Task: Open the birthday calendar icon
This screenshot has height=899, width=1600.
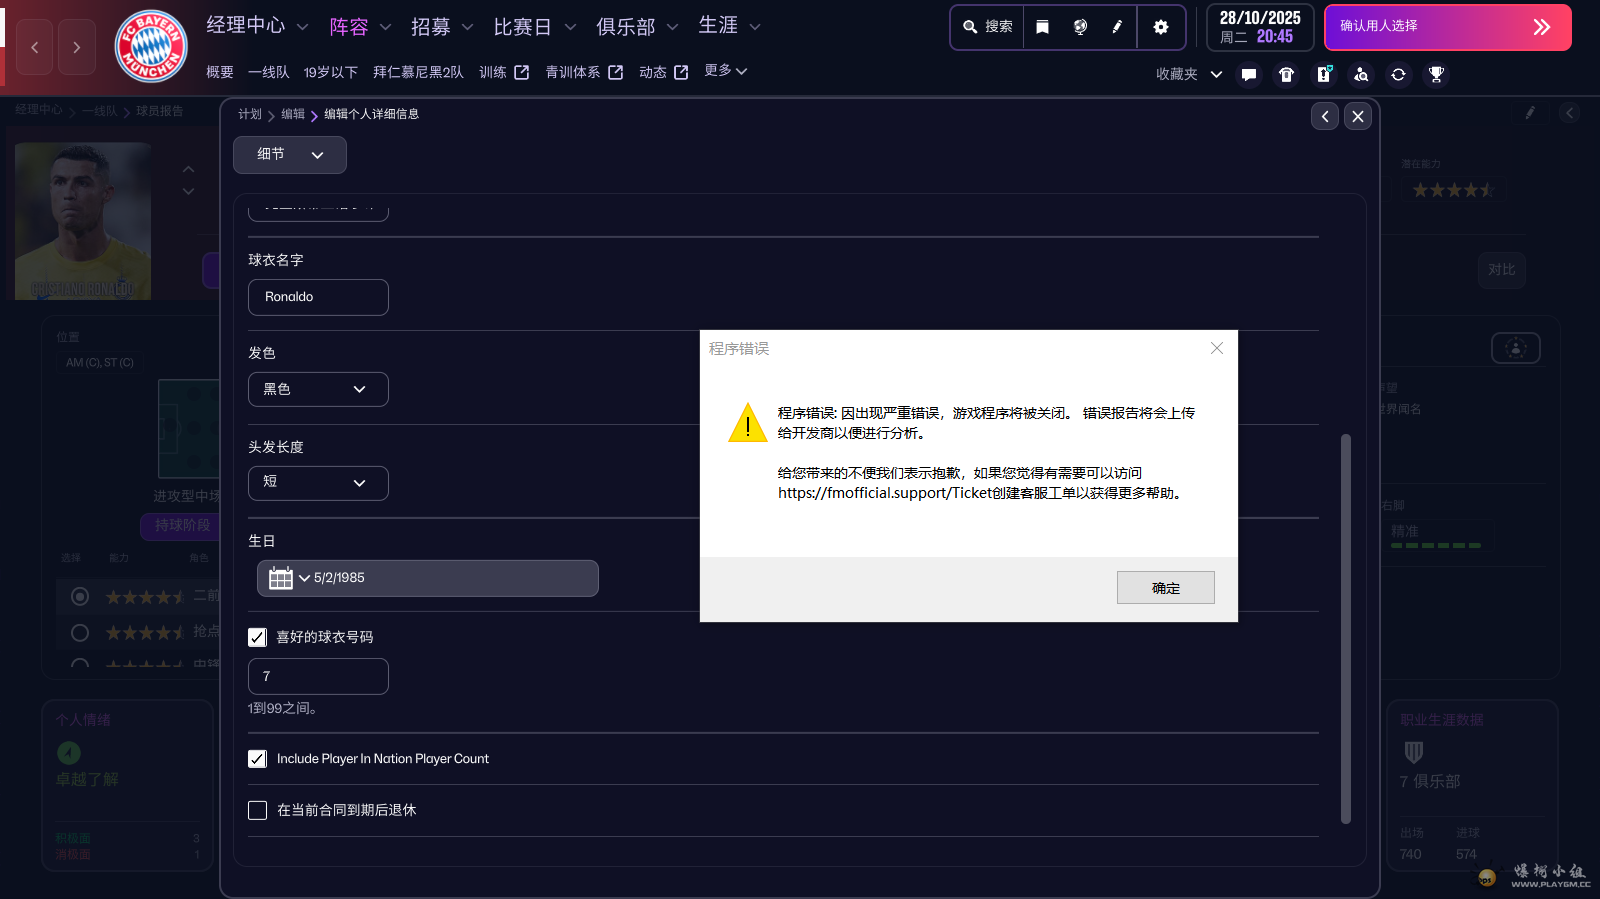Action: 281,578
